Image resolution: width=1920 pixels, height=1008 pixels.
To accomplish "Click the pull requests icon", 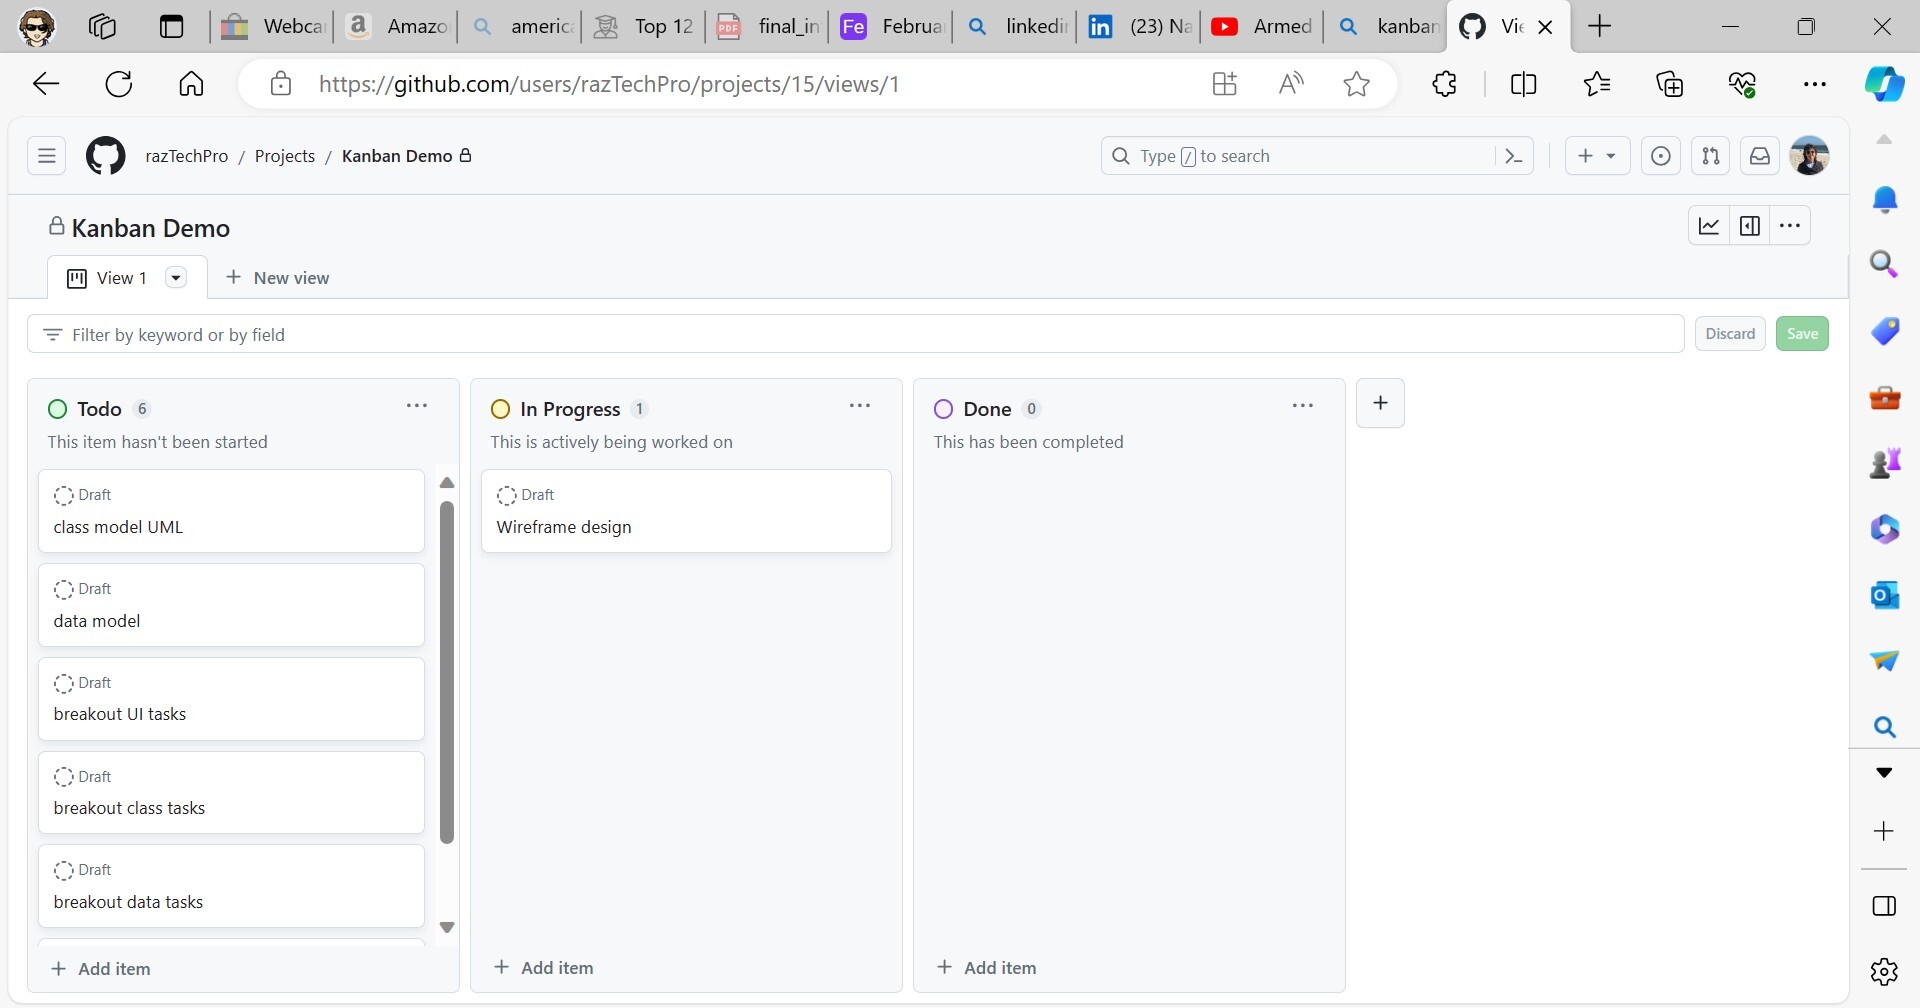I will [1710, 155].
